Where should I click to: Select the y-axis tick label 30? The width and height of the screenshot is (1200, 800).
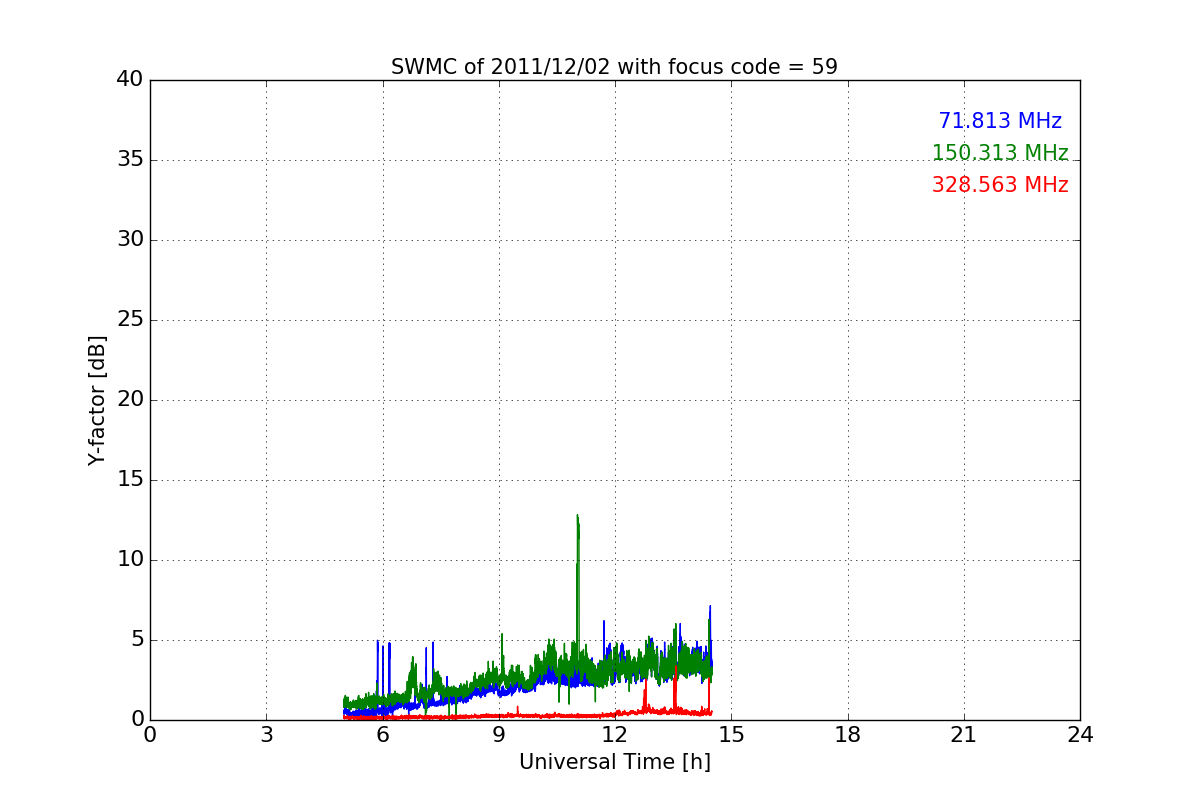130,240
